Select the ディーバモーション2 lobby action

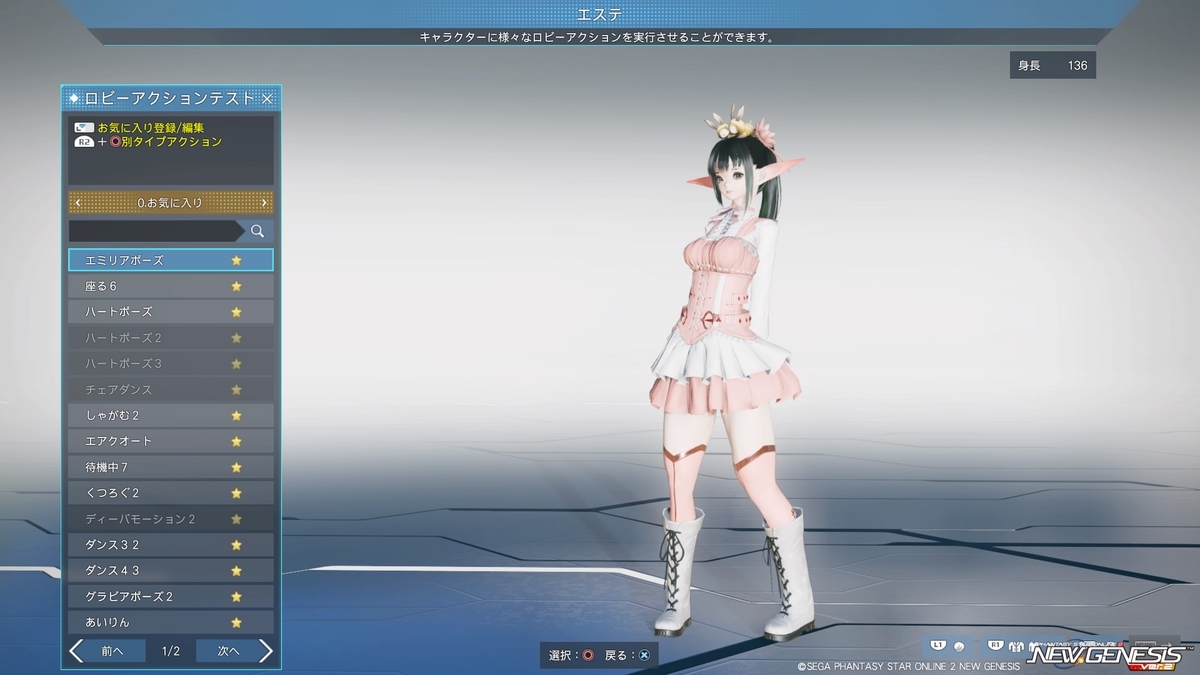(x=171, y=519)
